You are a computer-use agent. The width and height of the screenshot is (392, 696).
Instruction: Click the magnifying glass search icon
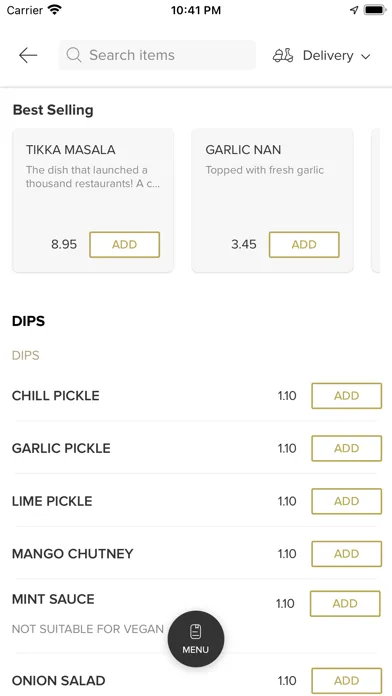click(74, 55)
